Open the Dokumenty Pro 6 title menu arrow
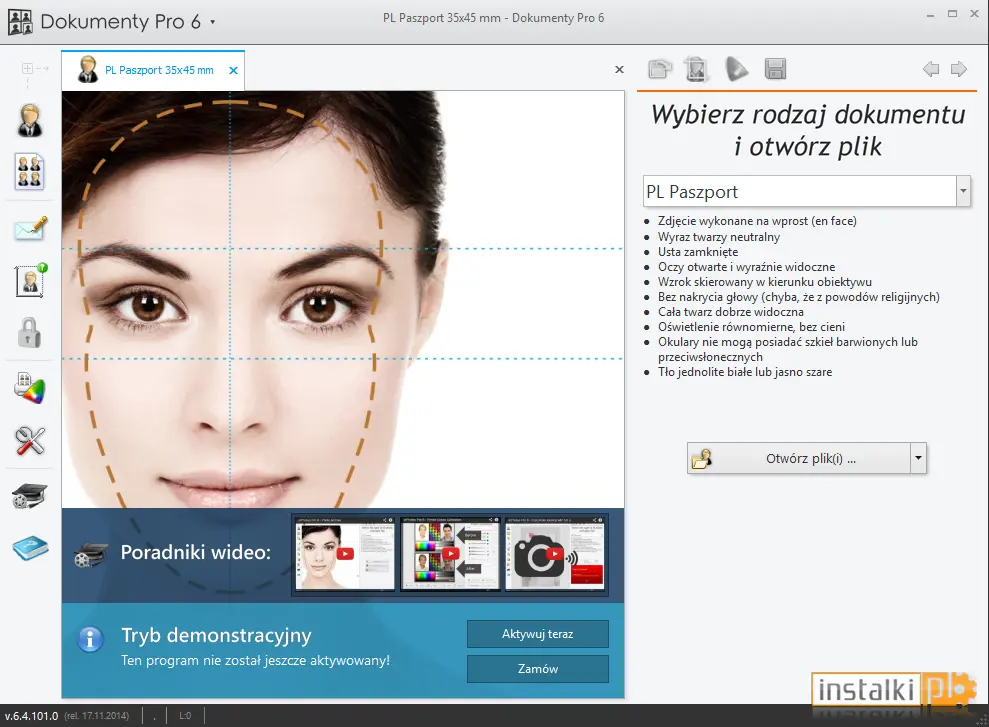 pyautogui.click(x=213, y=22)
